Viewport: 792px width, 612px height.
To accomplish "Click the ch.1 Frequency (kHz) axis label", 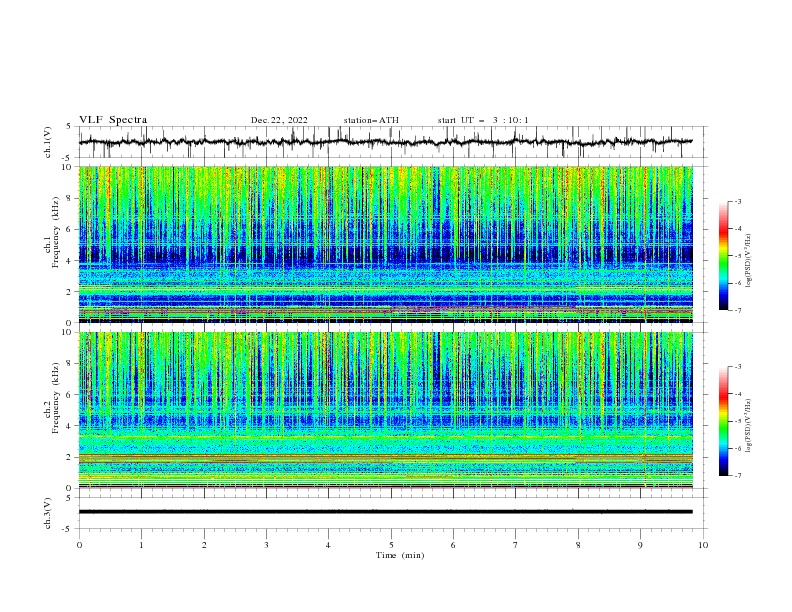I will pyautogui.click(x=52, y=232).
